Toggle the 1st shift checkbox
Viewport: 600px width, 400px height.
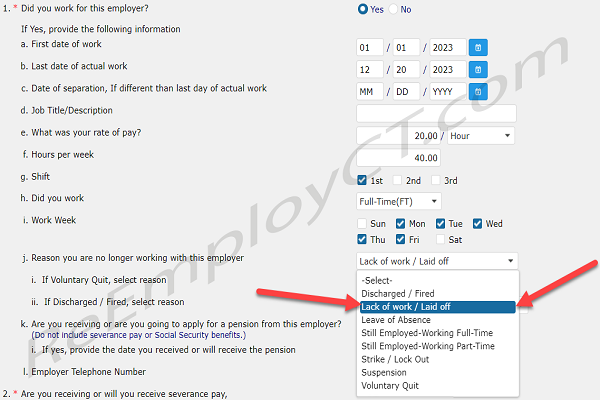pos(363,180)
